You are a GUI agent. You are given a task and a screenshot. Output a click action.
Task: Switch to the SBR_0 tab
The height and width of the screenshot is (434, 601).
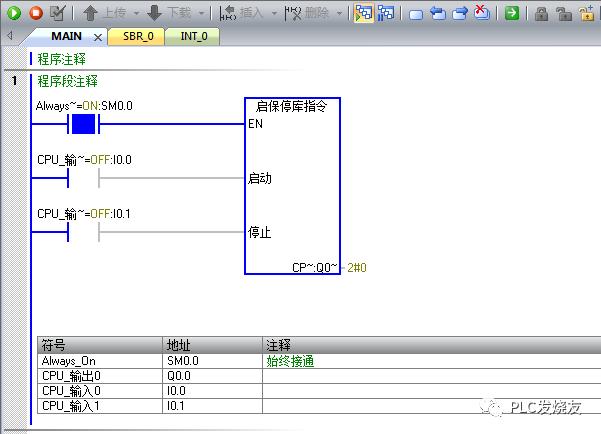click(140, 36)
